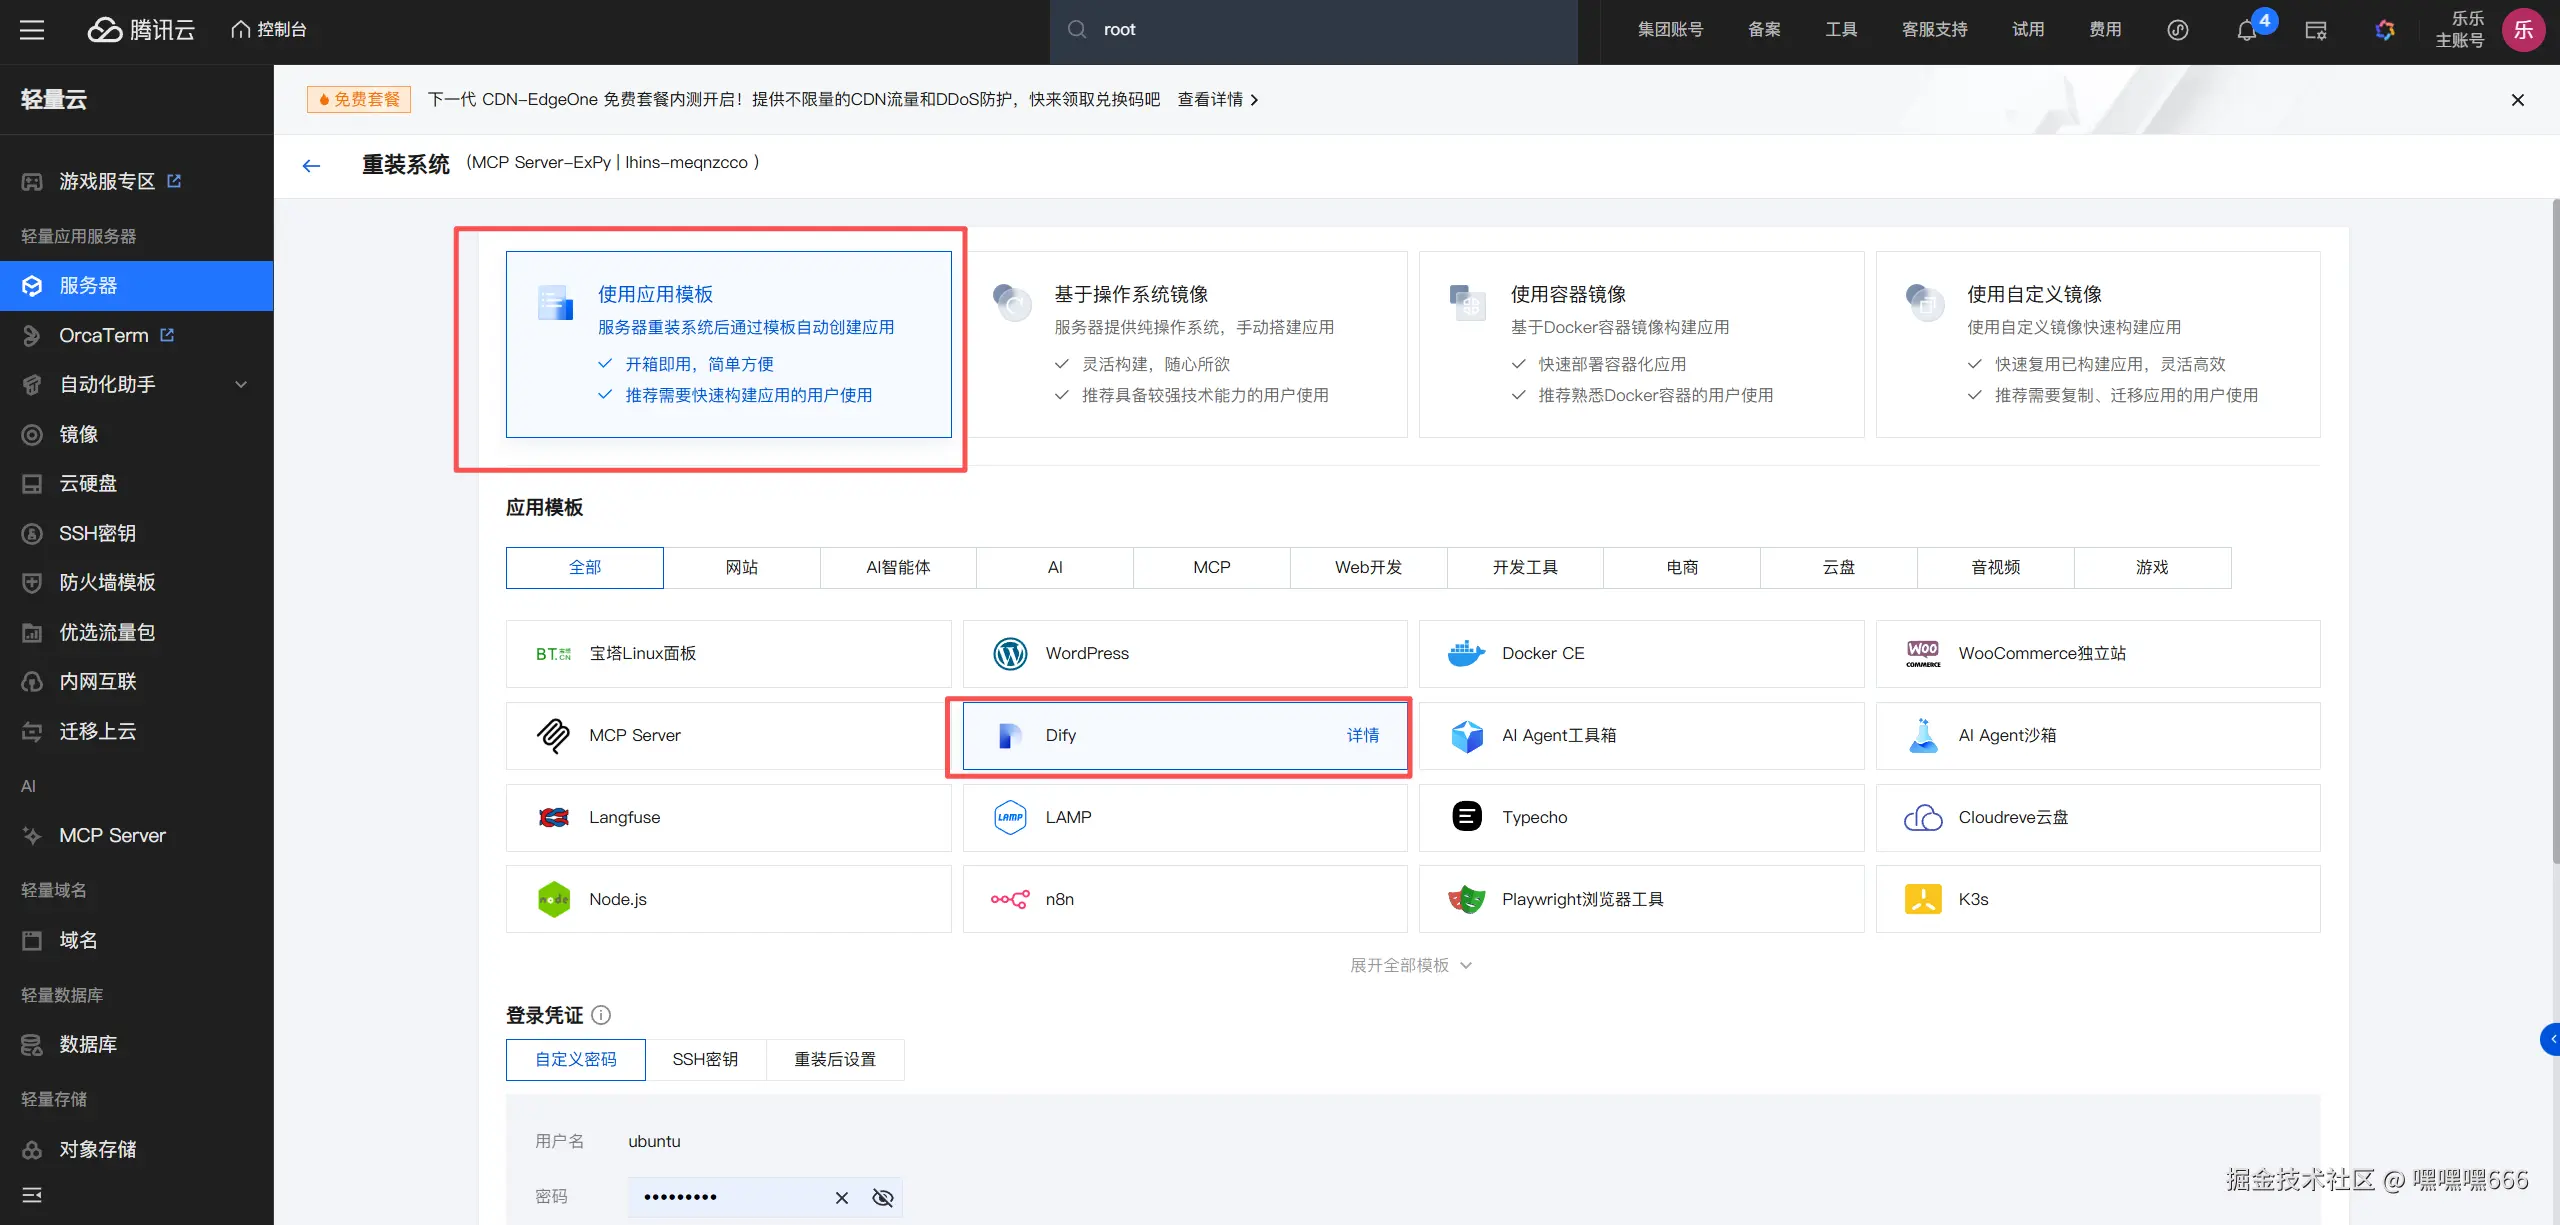The height and width of the screenshot is (1225, 2560).
Task: Switch to the 游戏 template tab
Action: click(x=2152, y=568)
